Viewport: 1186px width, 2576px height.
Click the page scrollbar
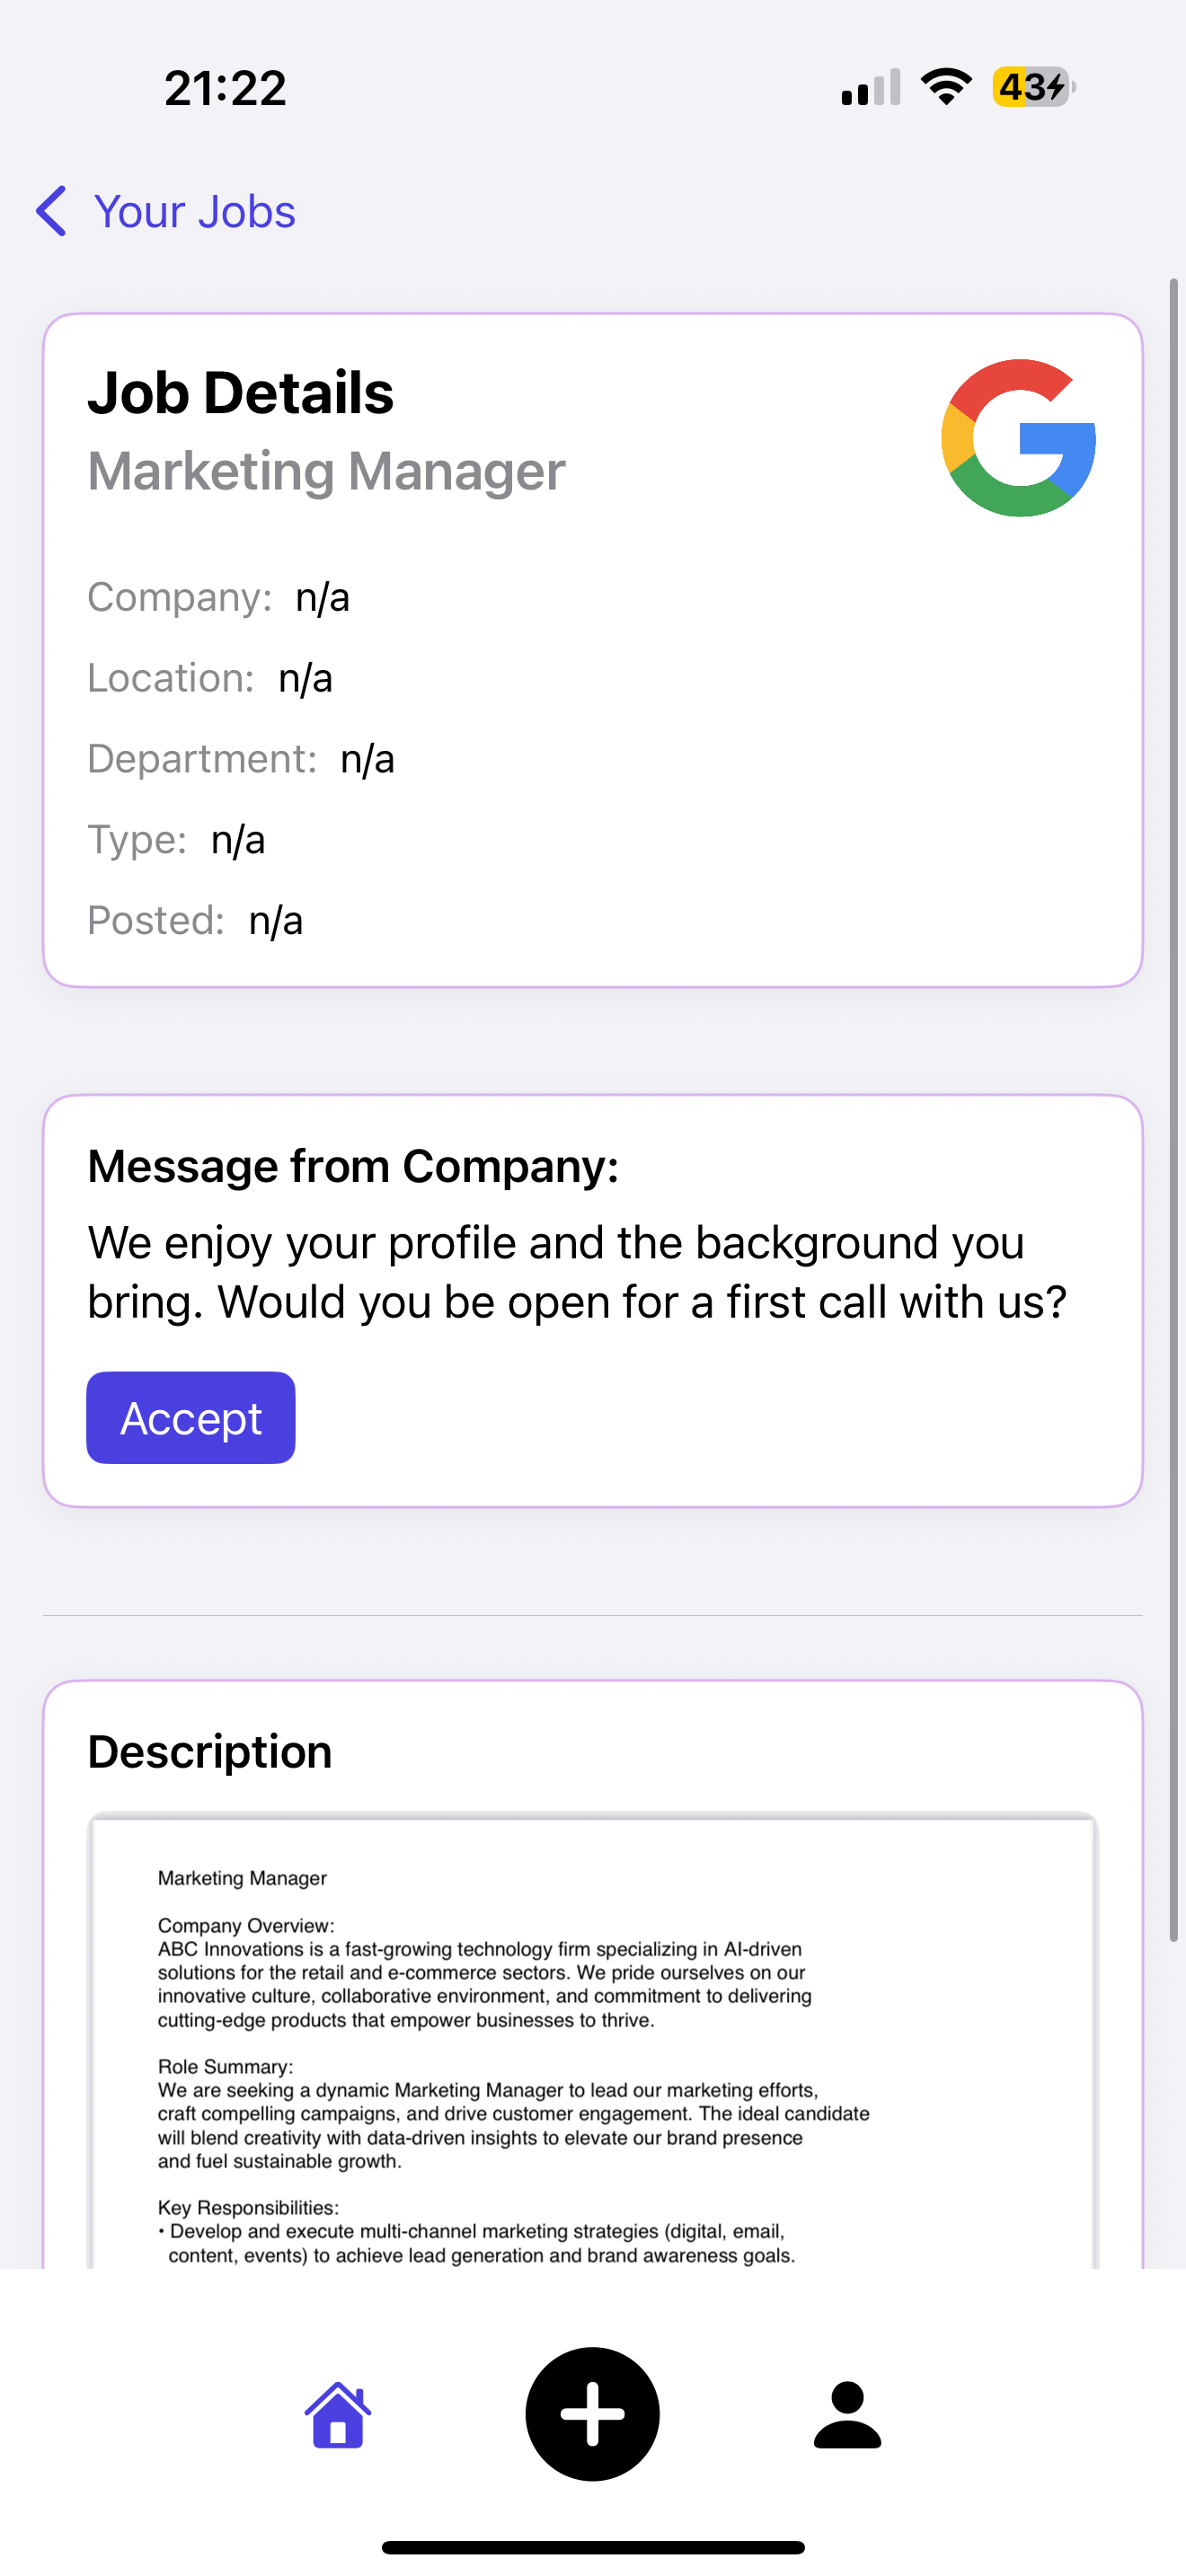tap(1174, 1110)
